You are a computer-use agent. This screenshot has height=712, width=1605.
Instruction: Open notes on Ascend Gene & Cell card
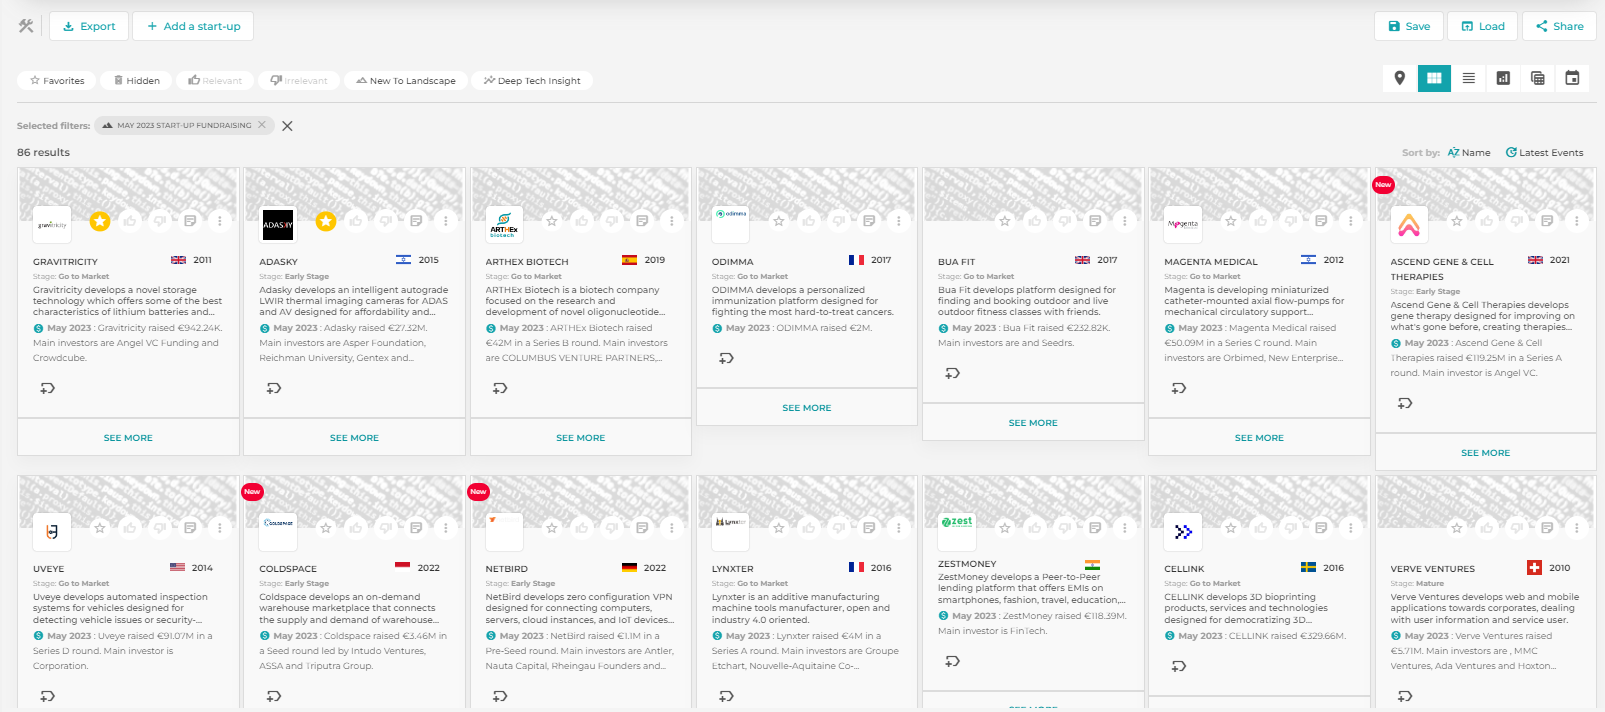pyautogui.click(x=1547, y=221)
